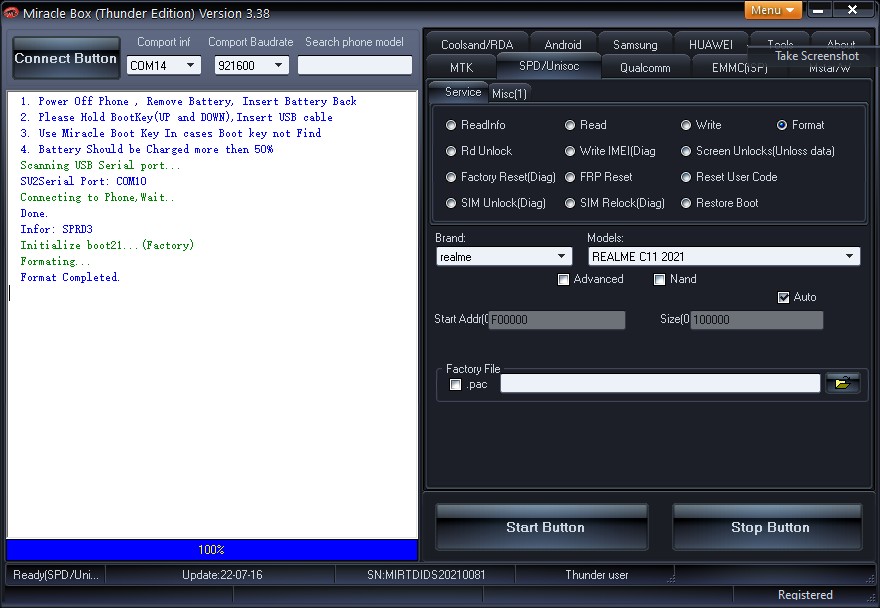Click the 'SU2Serial Port: COM10' log line

click(83, 181)
